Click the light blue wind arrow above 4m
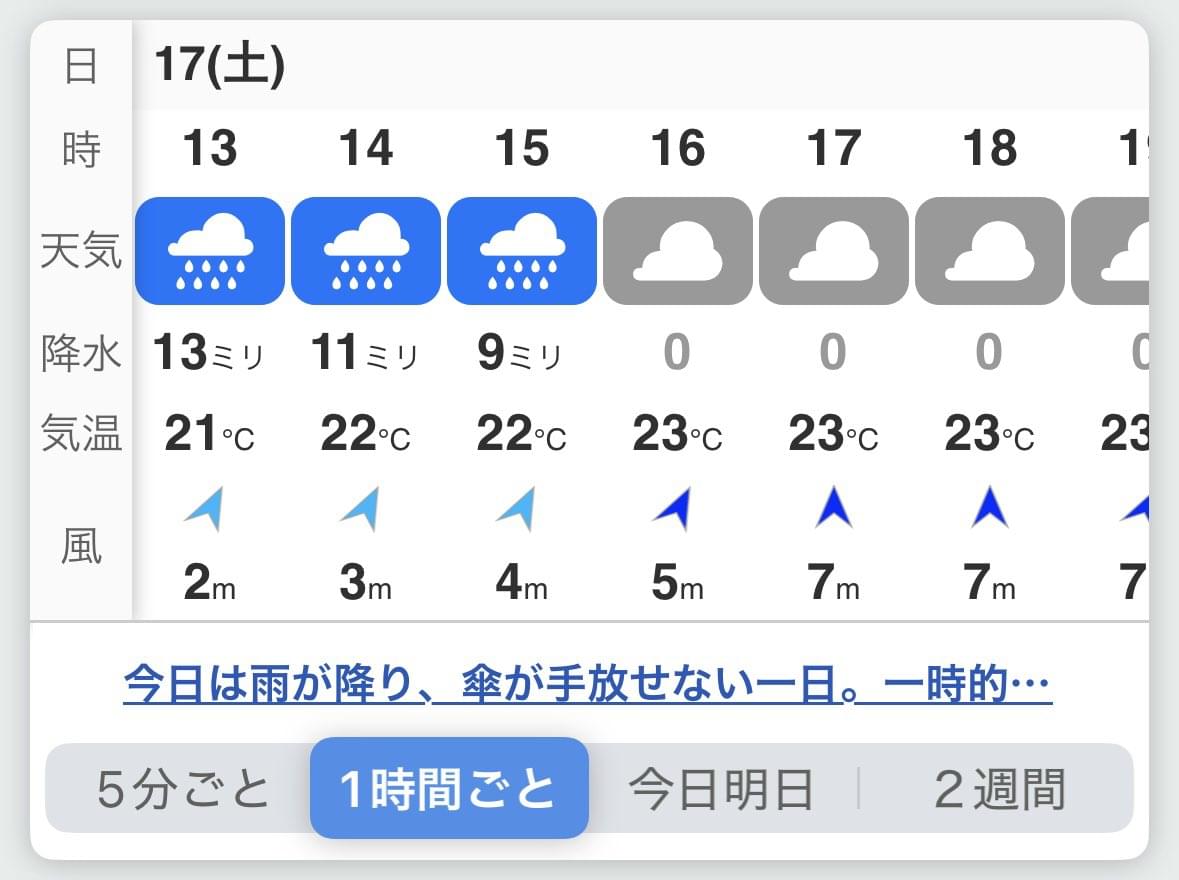Viewport: 1179px width, 880px height. (x=517, y=508)
